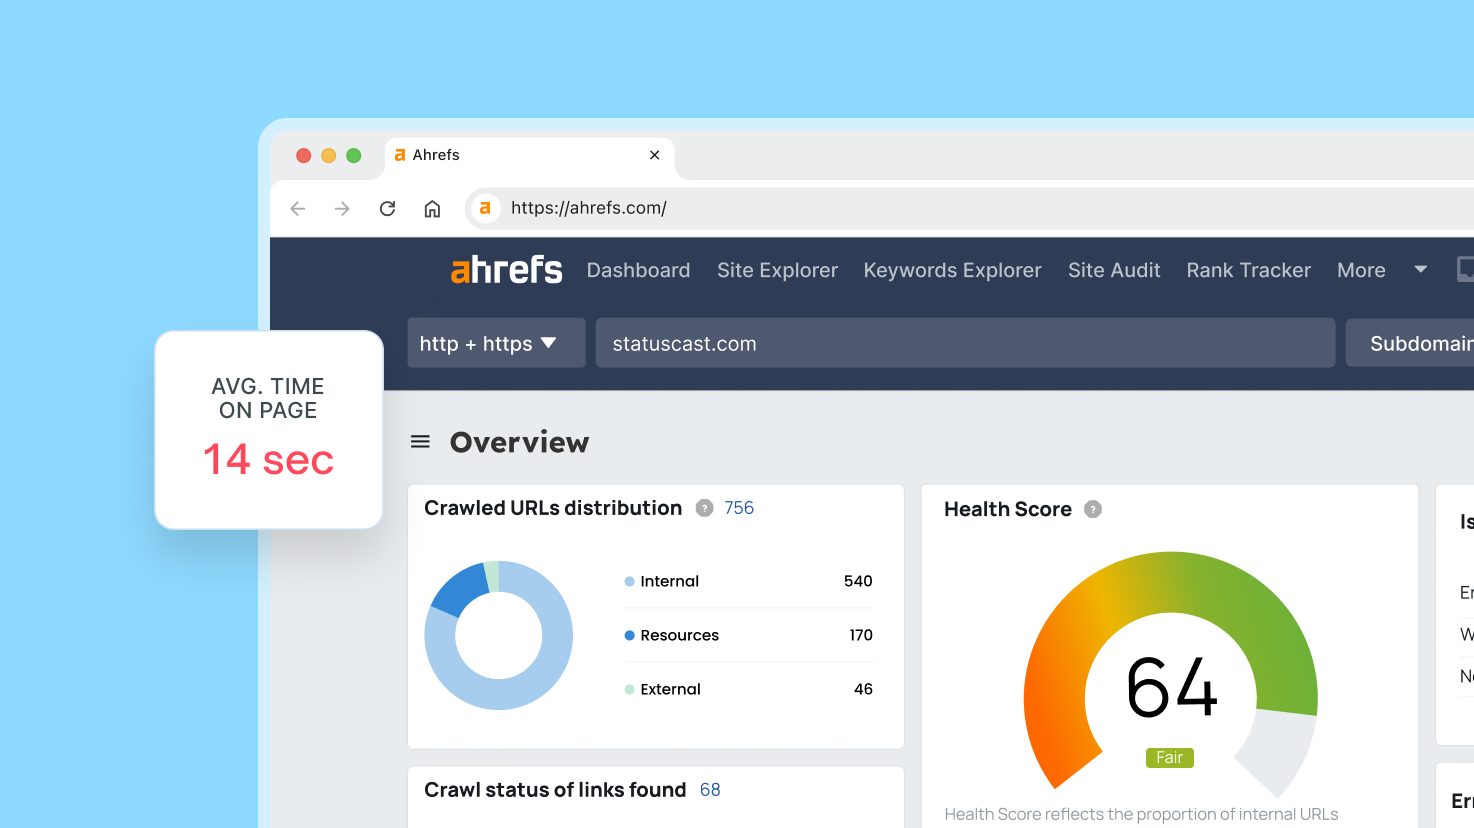Open the 756 crawled URLs link

click(739, 508)
